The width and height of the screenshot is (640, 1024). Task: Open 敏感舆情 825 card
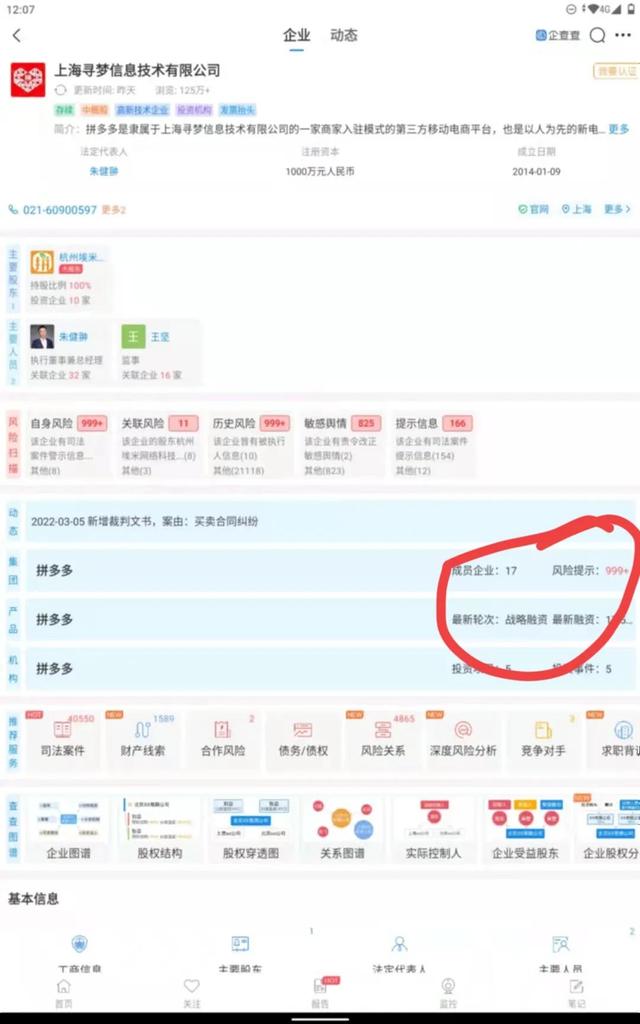(x=342, y=444)
